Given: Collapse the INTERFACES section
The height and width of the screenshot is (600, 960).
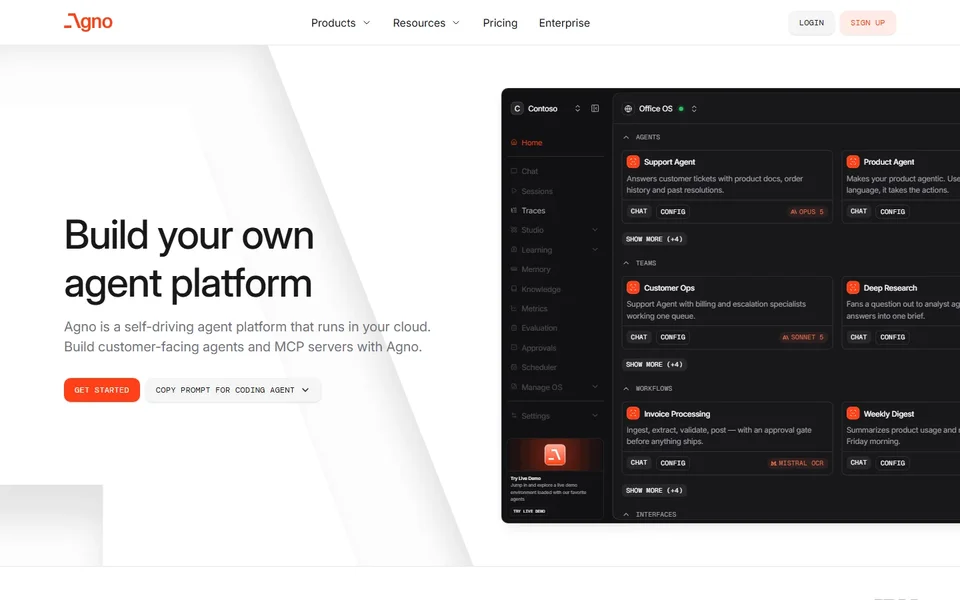Looking at the screenshot, I should [x=626, y=515].
